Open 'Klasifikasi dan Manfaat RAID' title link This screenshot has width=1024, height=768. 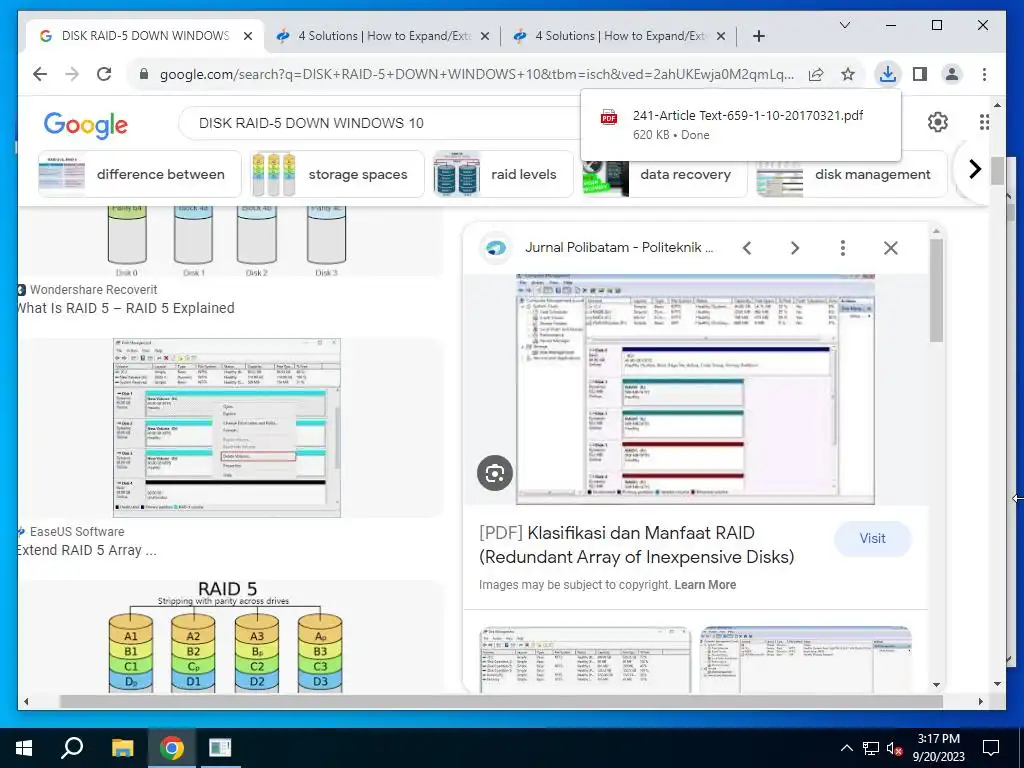[637, 545]
